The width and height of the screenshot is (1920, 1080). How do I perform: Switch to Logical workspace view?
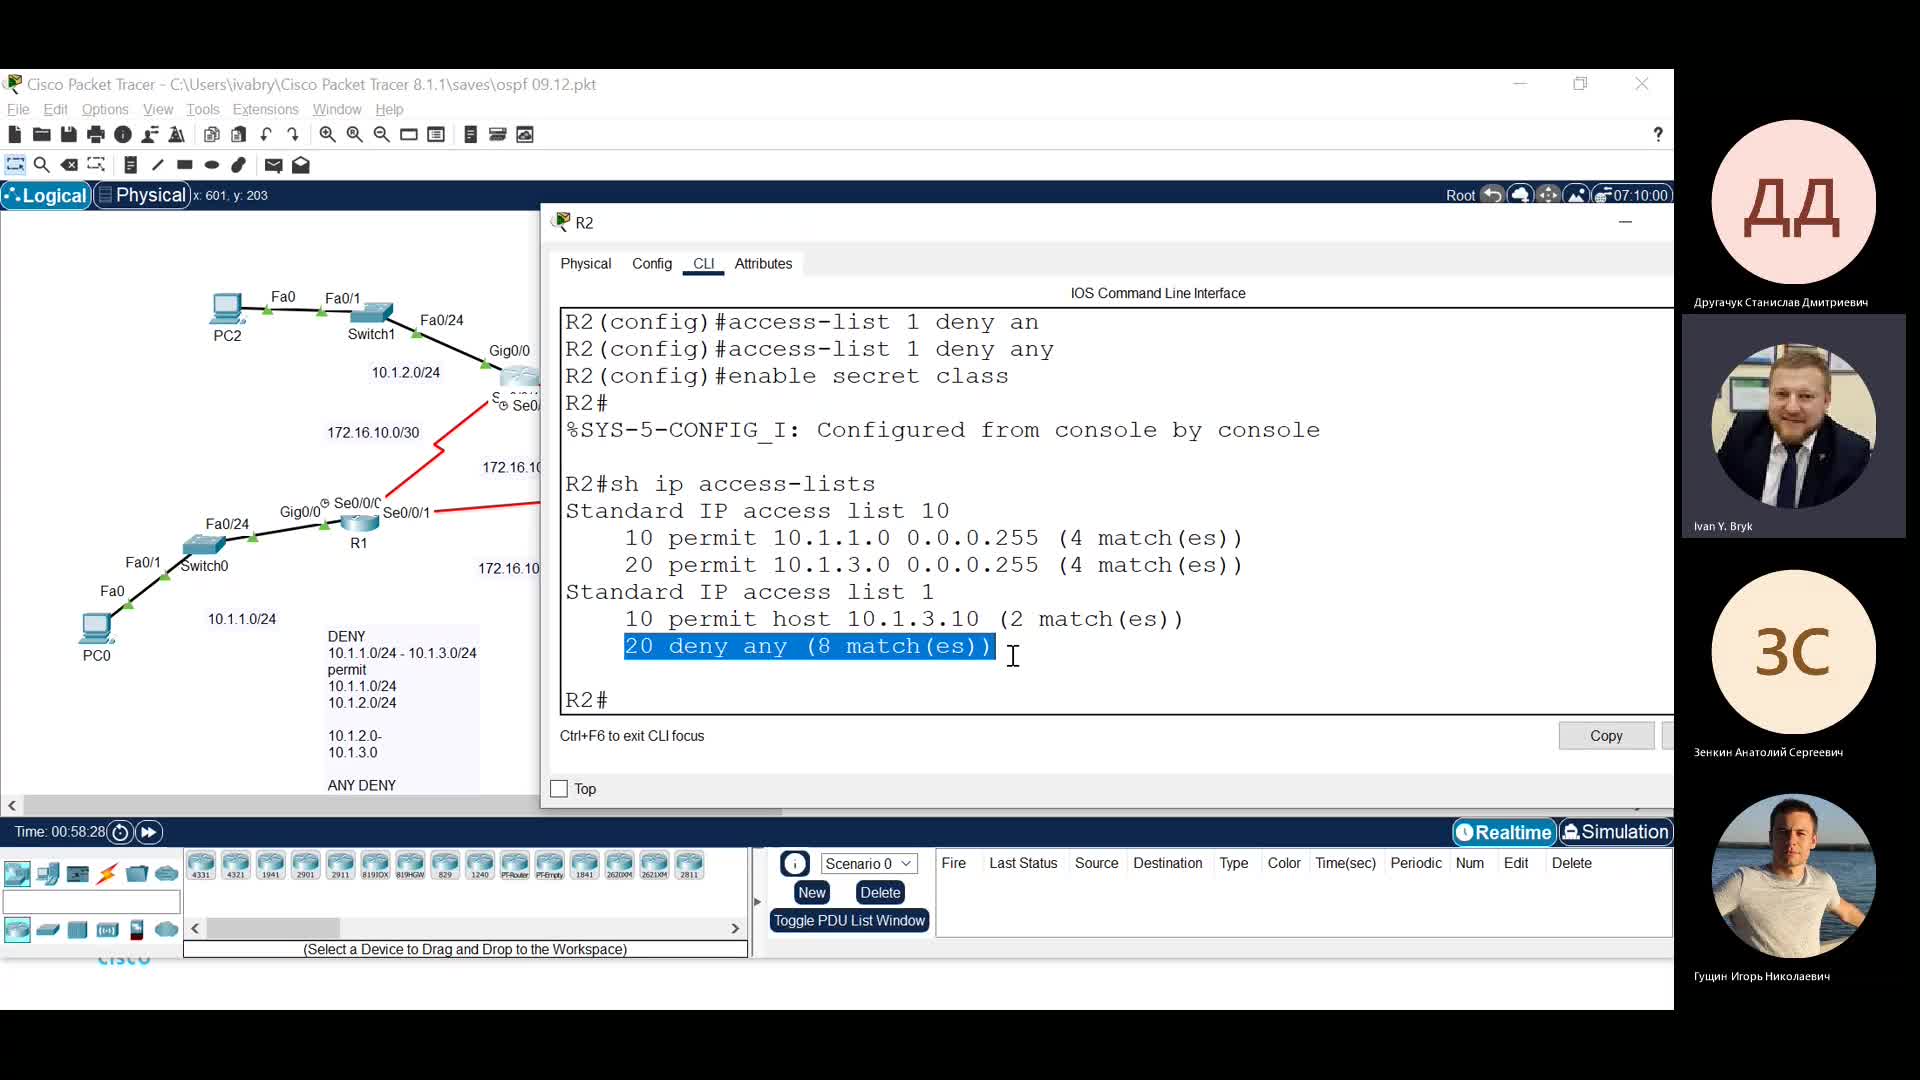pos(47,195)
